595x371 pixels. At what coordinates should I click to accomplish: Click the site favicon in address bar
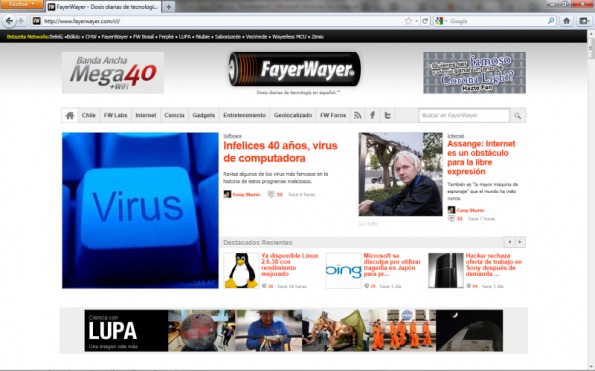click(36, 21)
